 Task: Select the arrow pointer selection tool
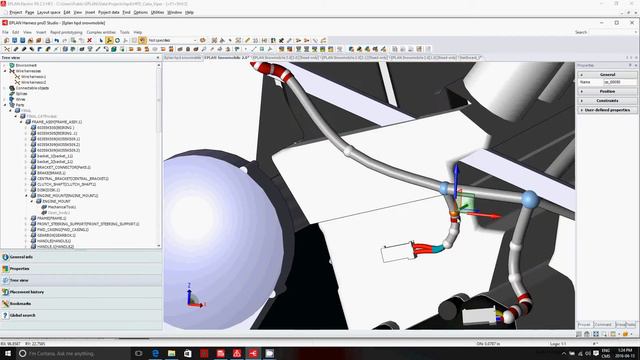(x=101, y=40)
